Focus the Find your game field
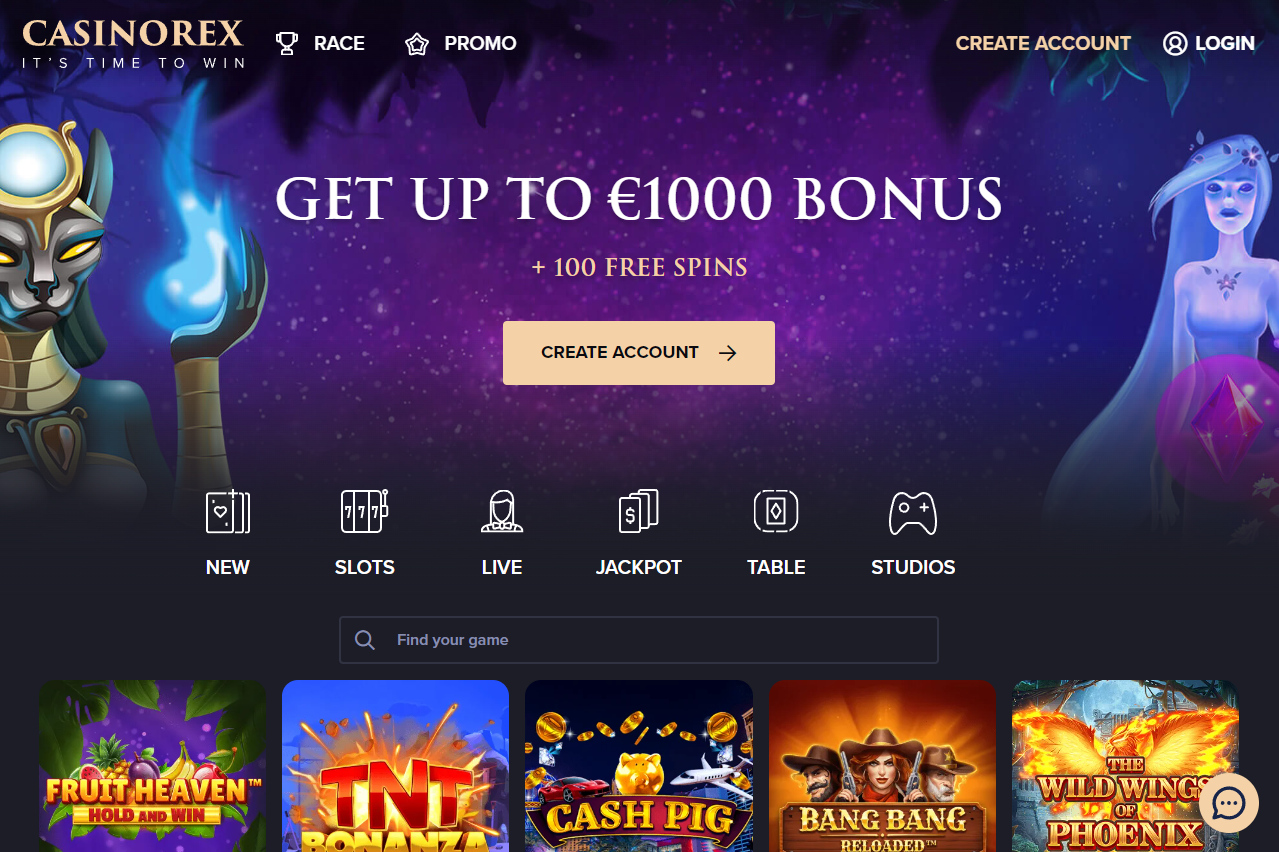This screenshot has height=852, width=1279. tap(639, 640)
